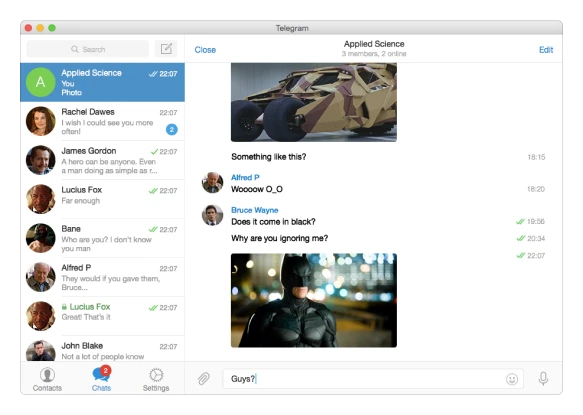
Task: Click the read checkmarks beside chat 22:07
Action: (x=521, y=255)
